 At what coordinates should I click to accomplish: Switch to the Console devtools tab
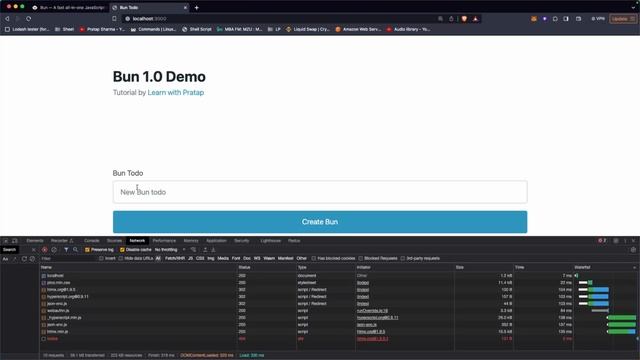(91, 241)
